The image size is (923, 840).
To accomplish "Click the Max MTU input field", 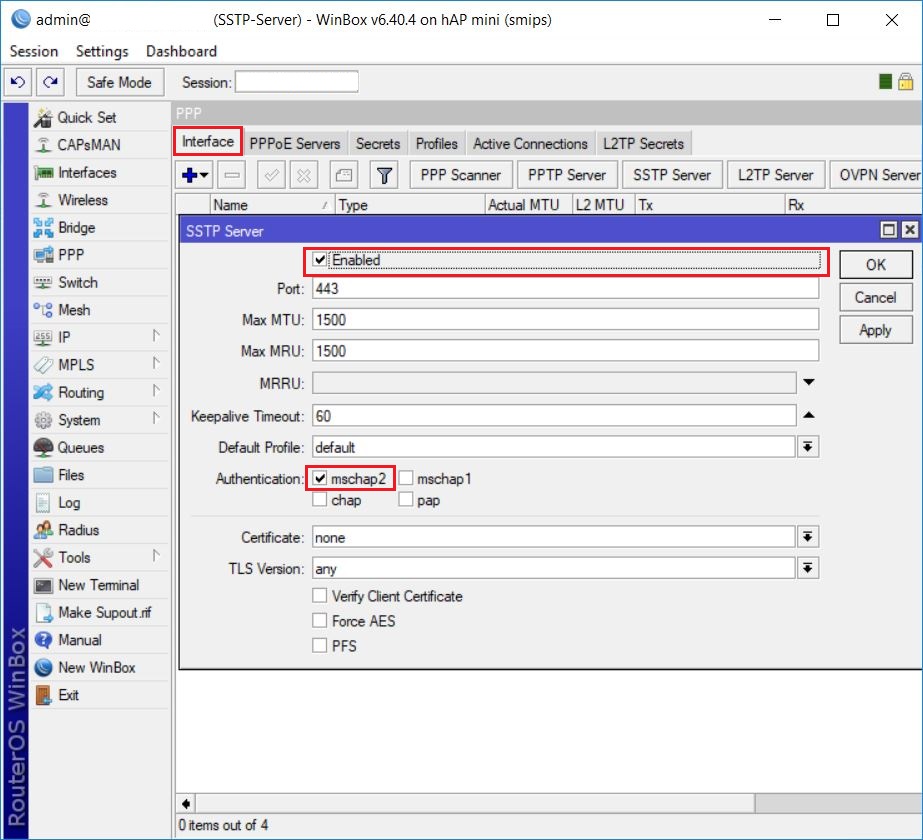I will pos(565,320).
